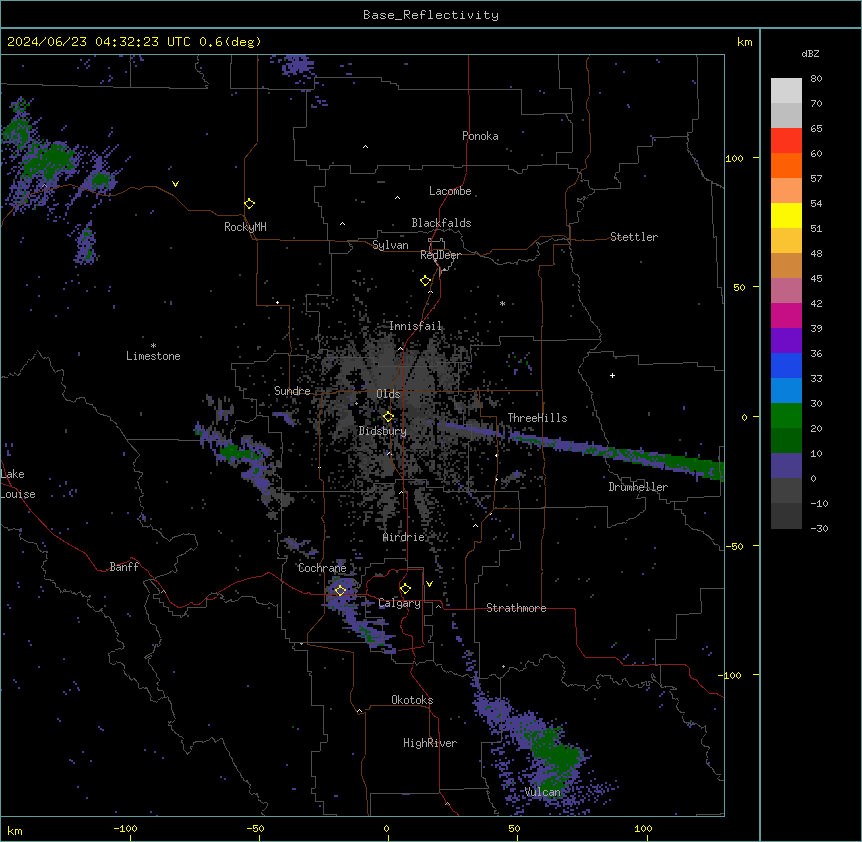Click the yellow diamond marker above Didsbury
The height and width of the screenshot is (842, 862).
click(389, 417)
